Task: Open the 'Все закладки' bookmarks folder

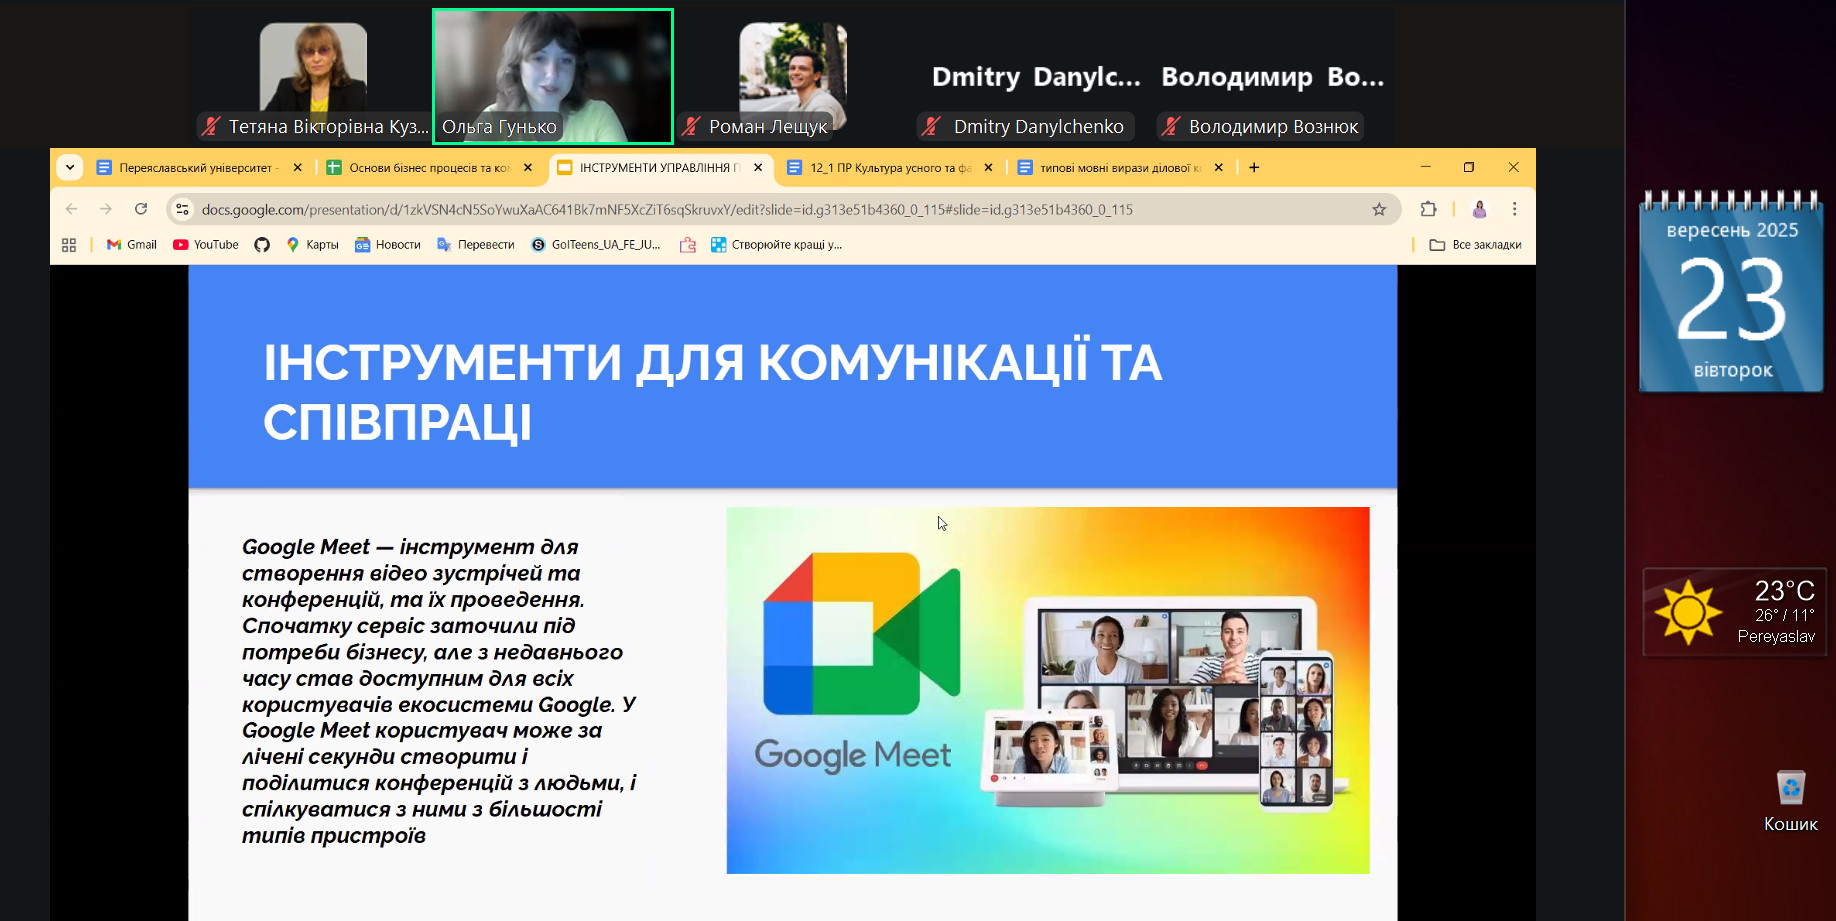Action: coord(1475,245)
